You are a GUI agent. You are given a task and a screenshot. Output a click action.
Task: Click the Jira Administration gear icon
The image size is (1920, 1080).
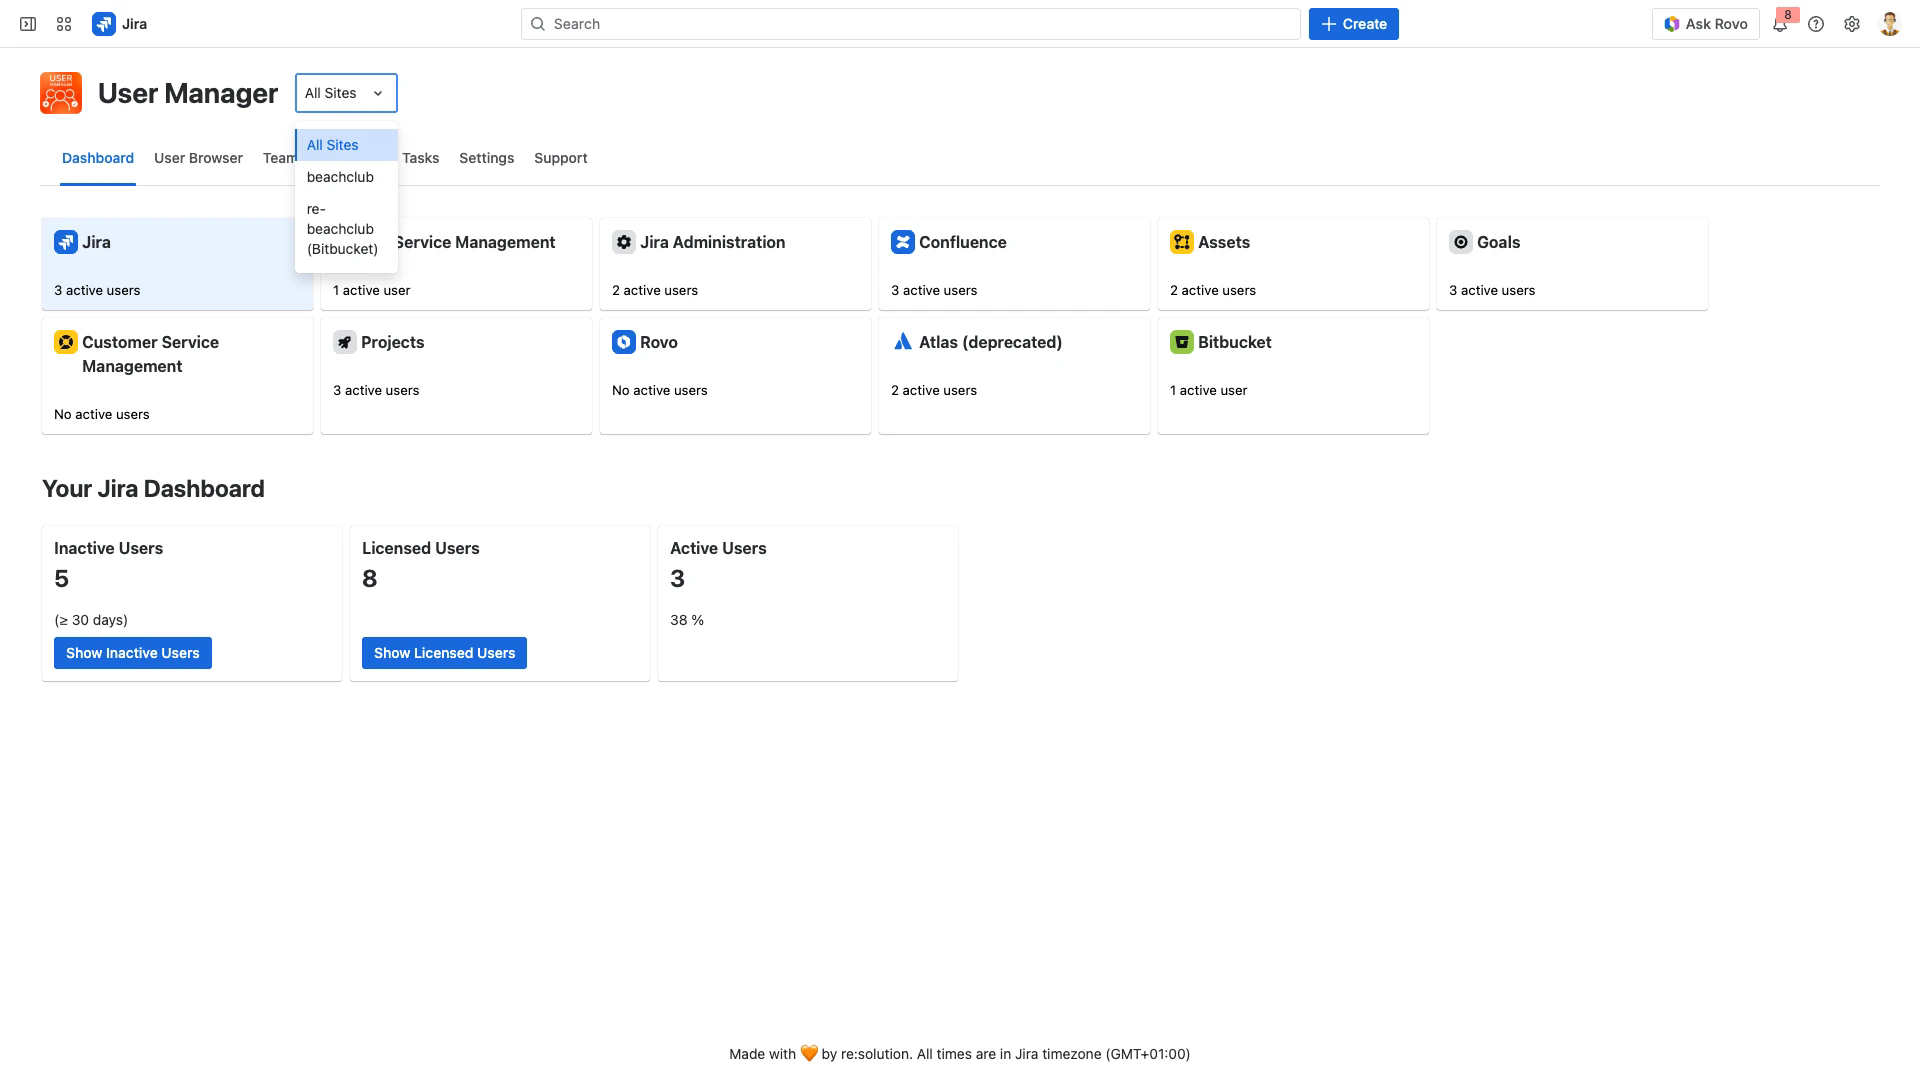click(x=624, y=242)
